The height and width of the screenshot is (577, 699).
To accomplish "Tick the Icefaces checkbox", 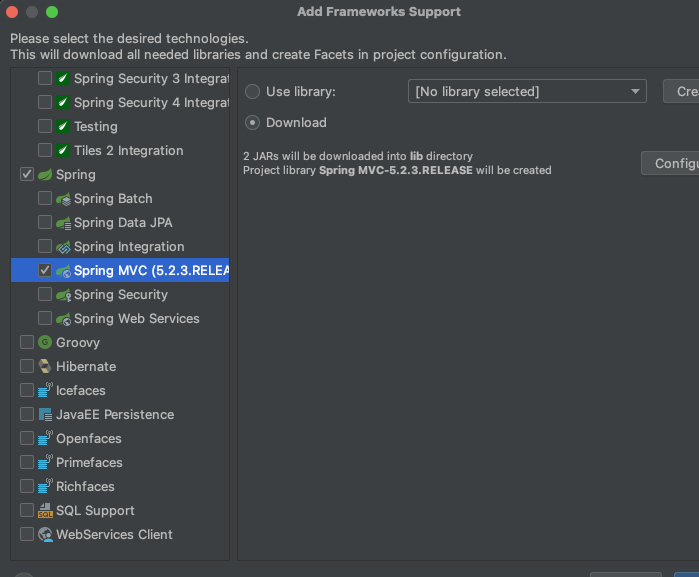I will (27, 391).
